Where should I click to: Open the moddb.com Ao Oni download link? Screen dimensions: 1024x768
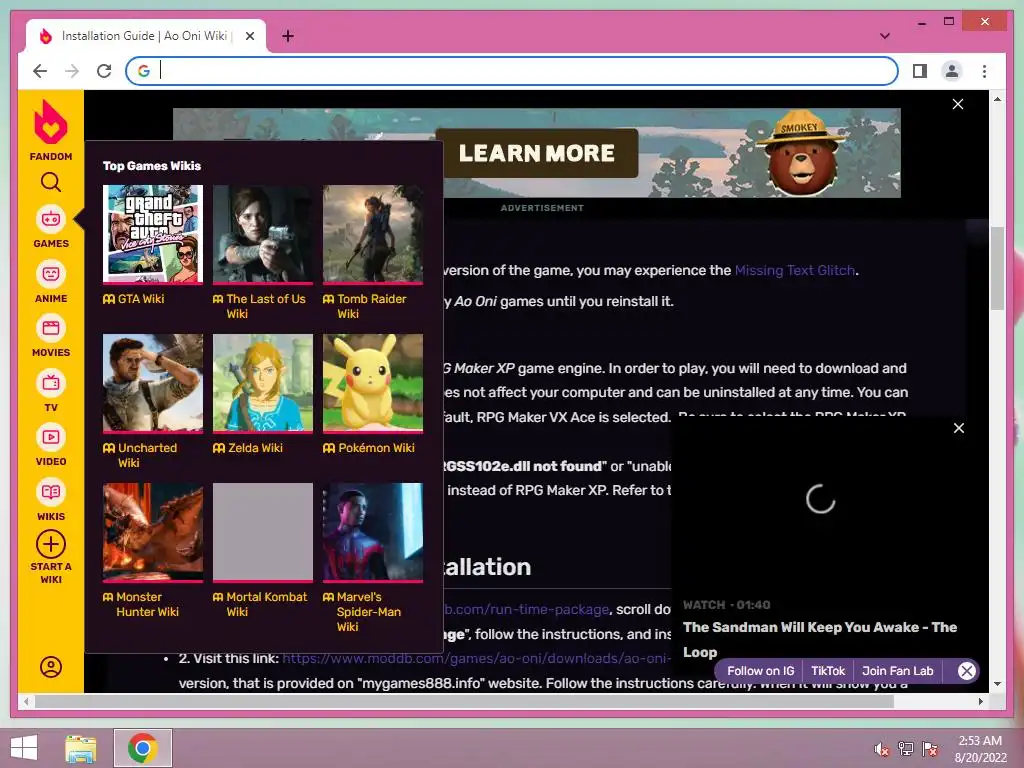coord(476,658)
